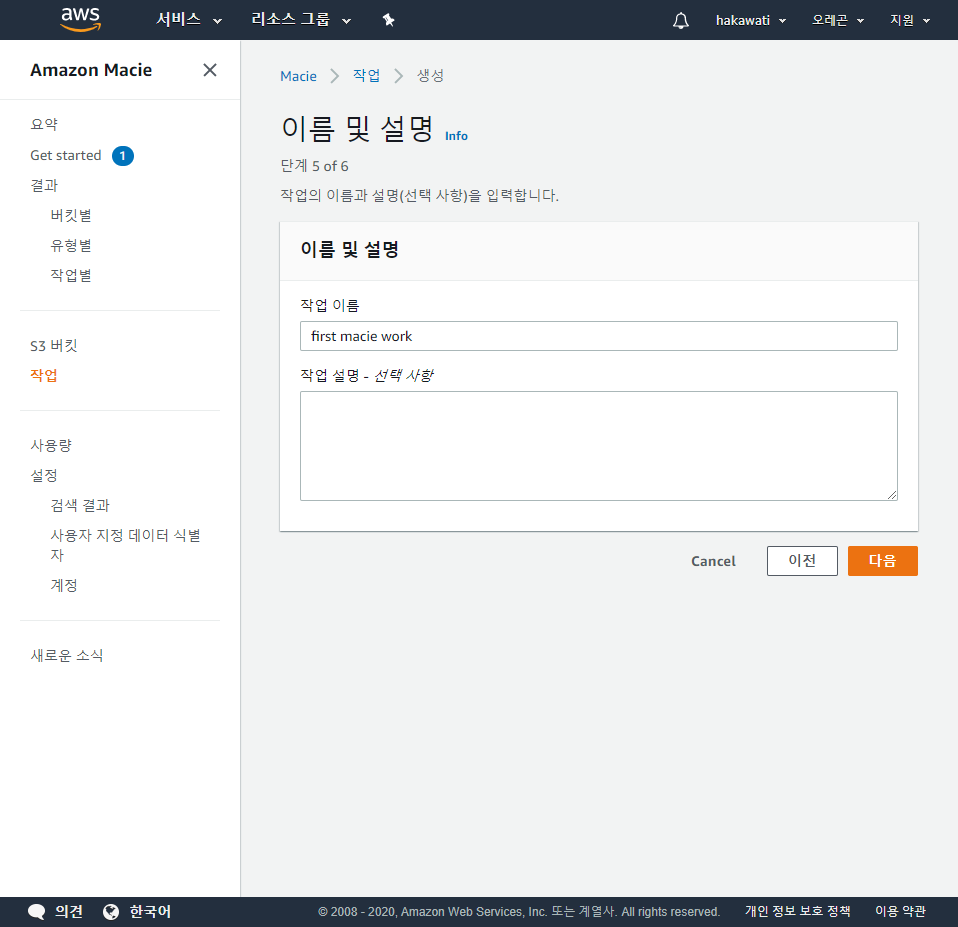
Task: Open 사용자 지정 데이터 식별자 page
Action: (x=125, y=545)
